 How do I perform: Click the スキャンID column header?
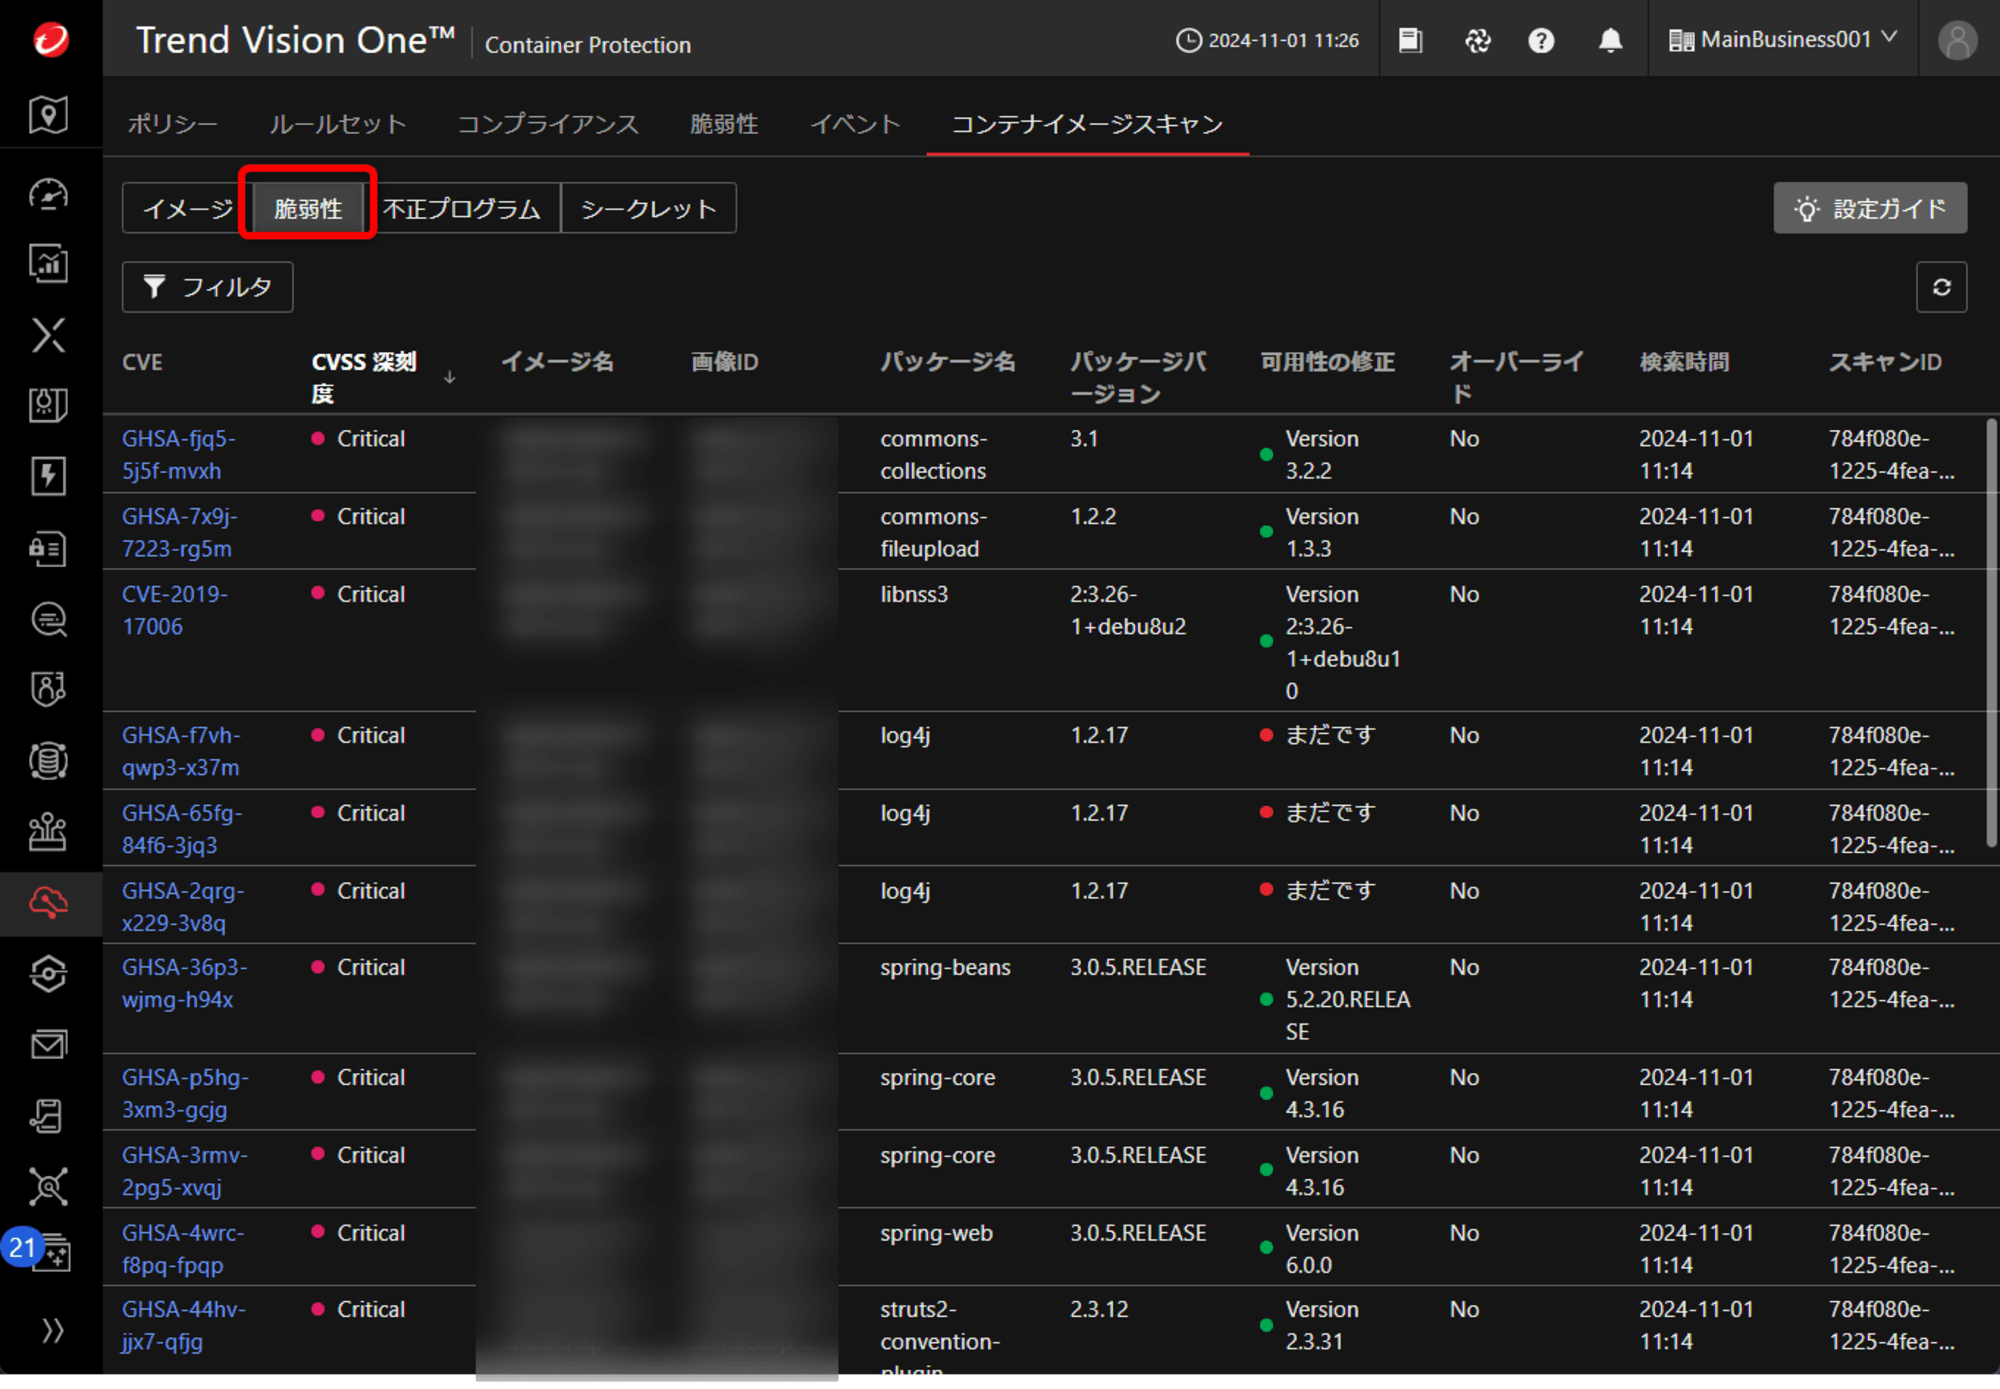pos(1885,362)
